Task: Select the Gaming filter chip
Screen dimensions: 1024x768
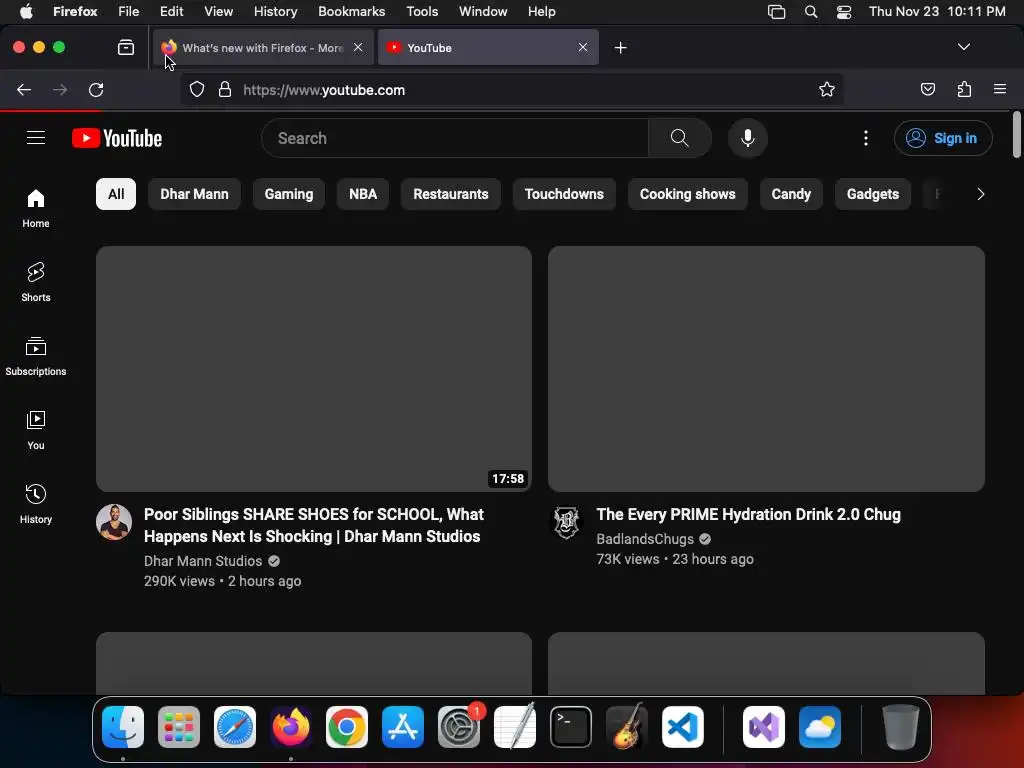Action: click(x=289, y=194)
